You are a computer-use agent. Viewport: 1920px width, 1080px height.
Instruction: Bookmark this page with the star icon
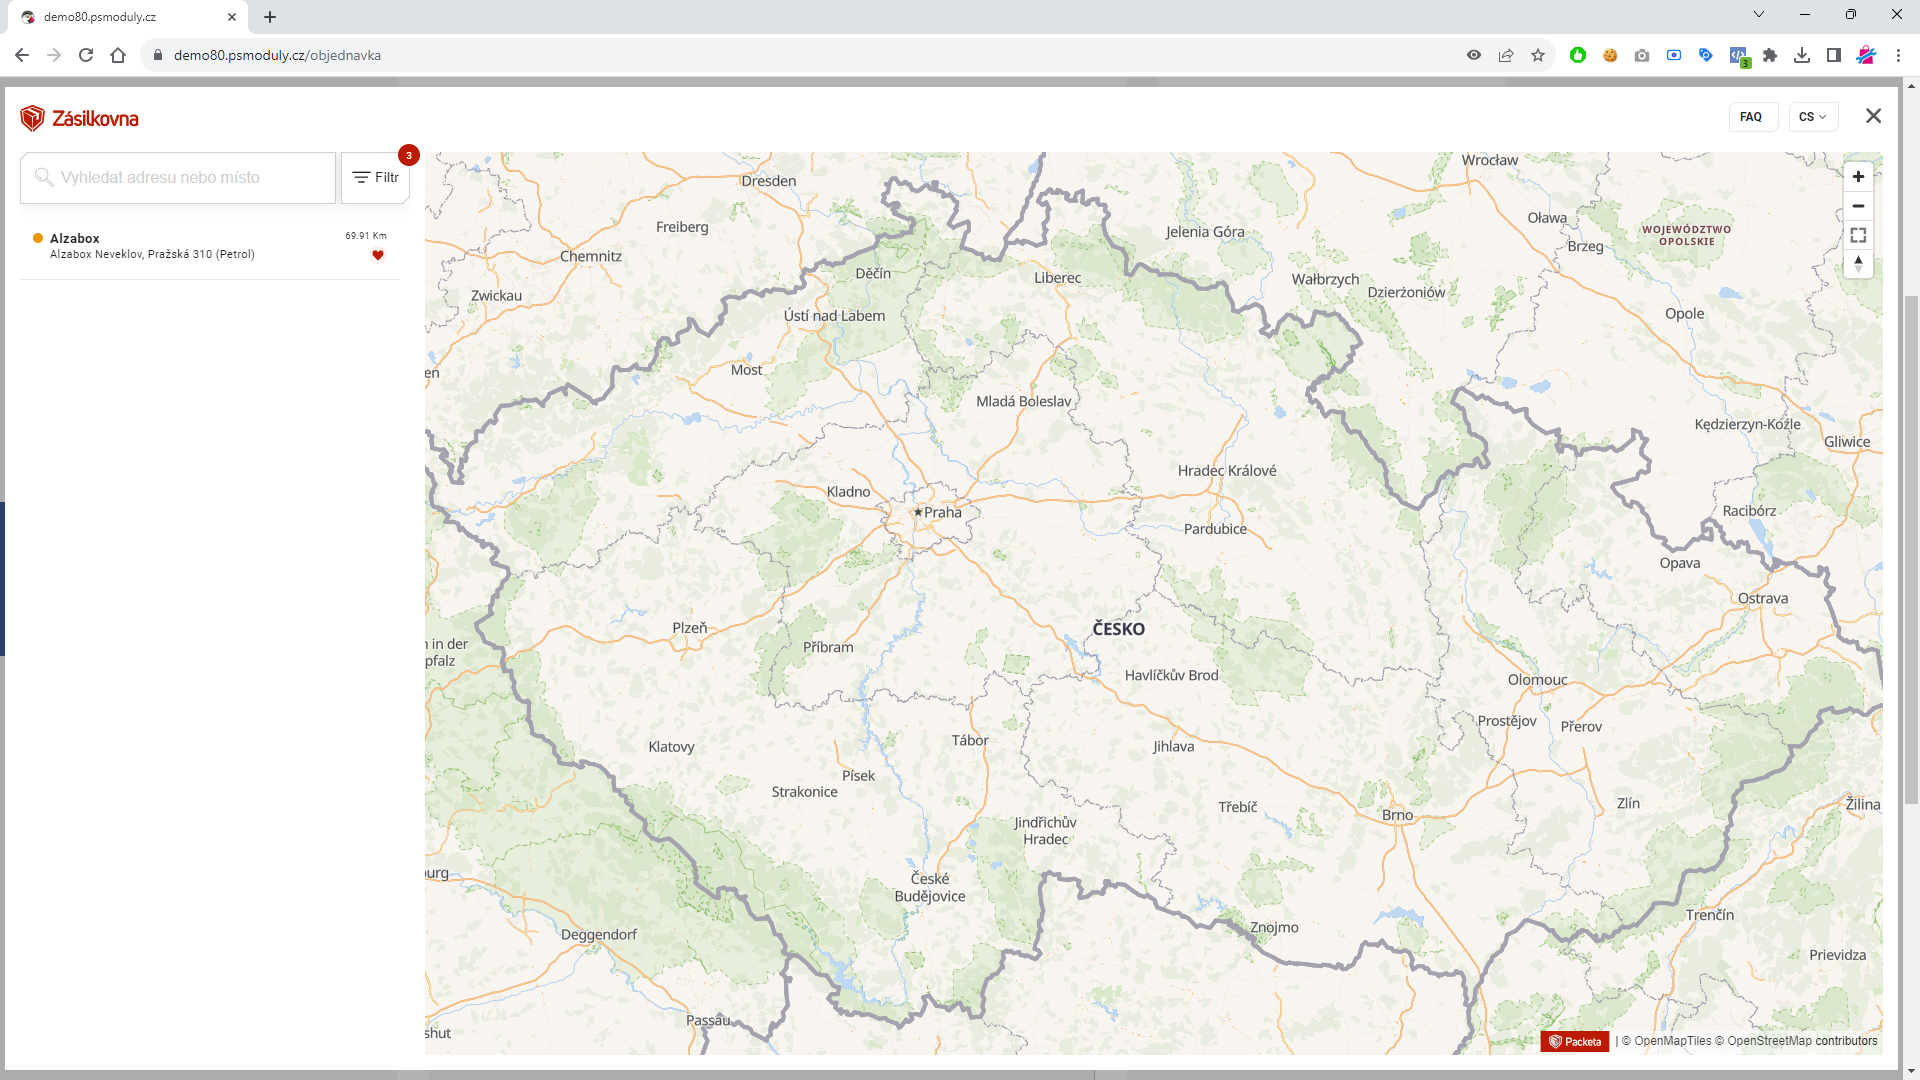pyautogui.click(x=1538, y=55)
